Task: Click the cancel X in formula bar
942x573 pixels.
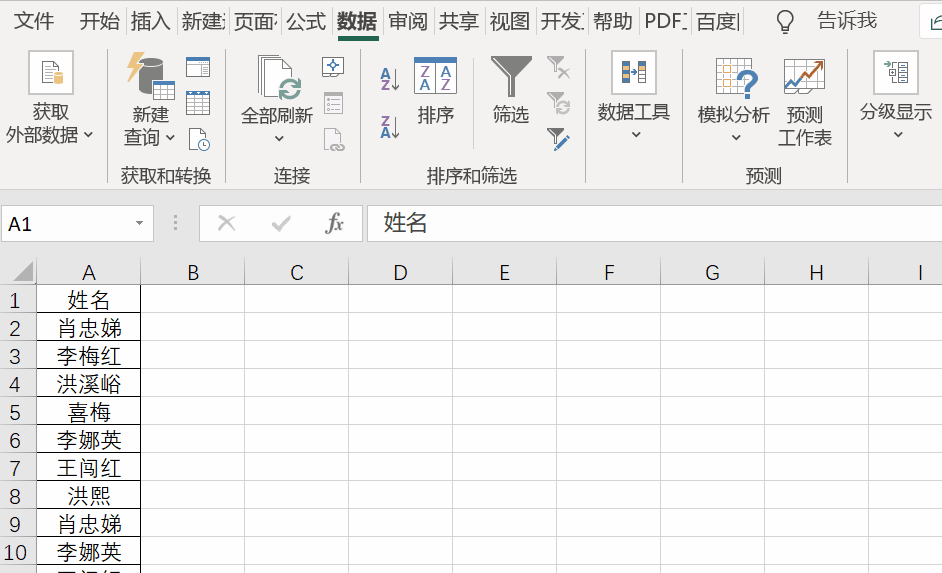Action: pos(226,223)
